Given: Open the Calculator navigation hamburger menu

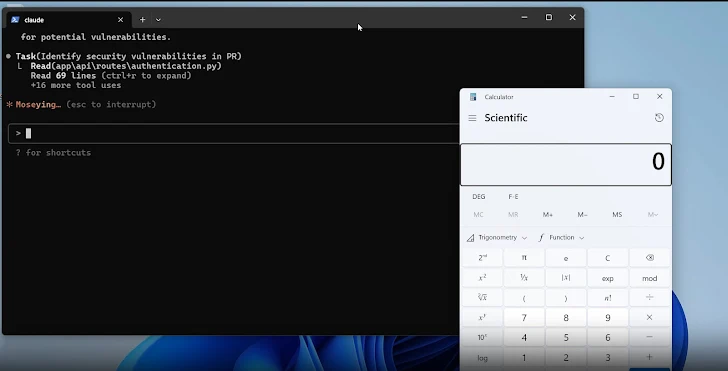Looking at the screenshot, I should [x=472, y=118].
